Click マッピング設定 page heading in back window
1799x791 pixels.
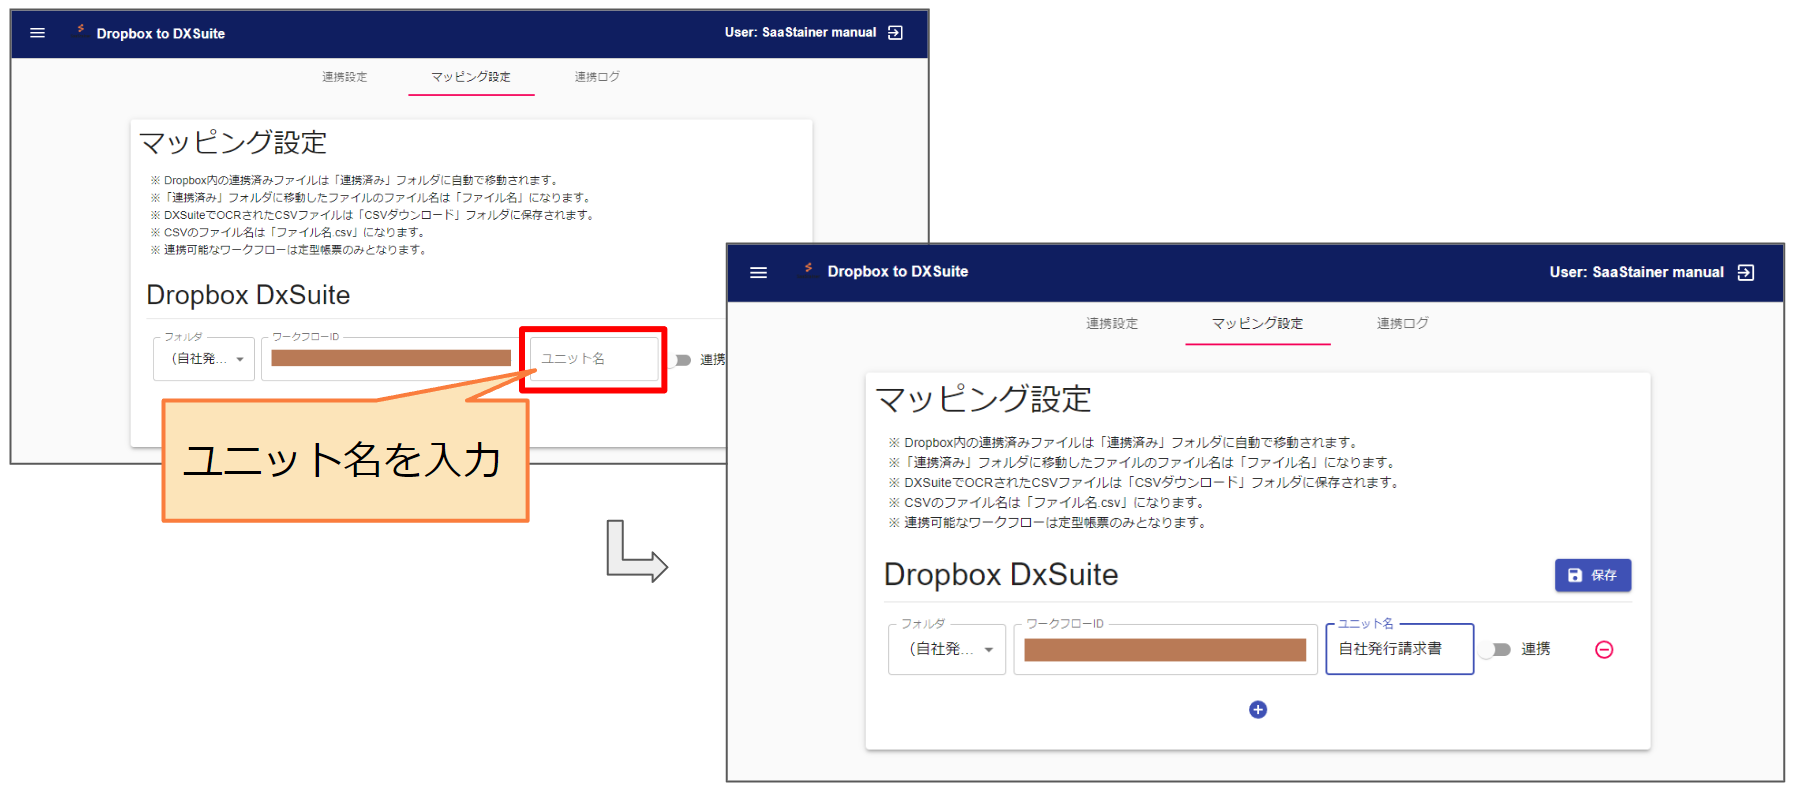233,143
